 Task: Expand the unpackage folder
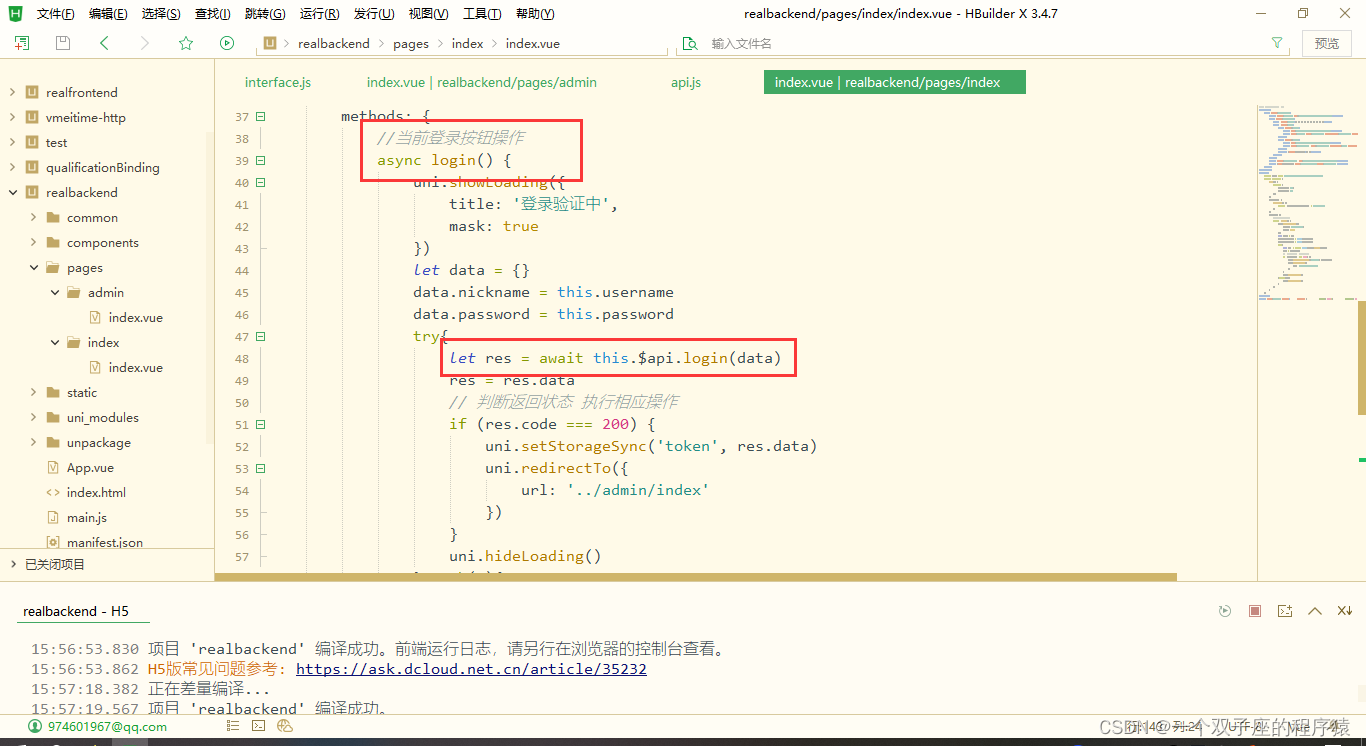[x=33, y=442]
